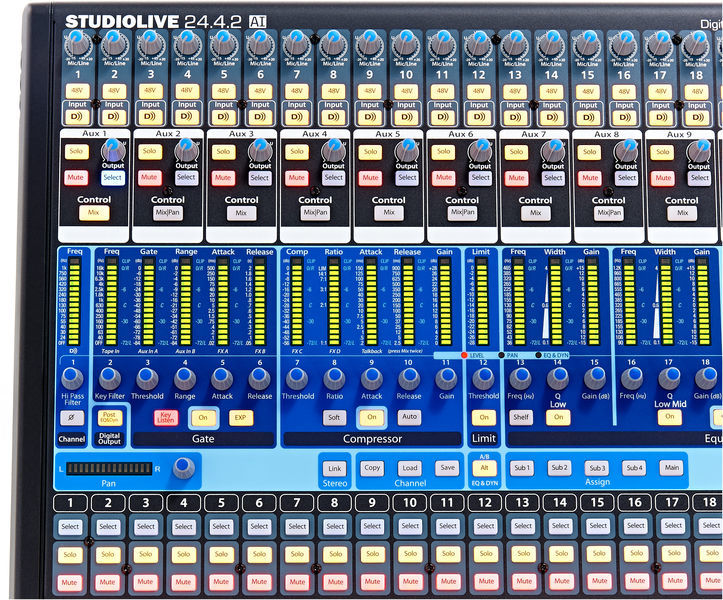Image resolution: width=723 pixels, height=600 pixels.
Task: Select the Aux 7 bus
Action: 553,178
